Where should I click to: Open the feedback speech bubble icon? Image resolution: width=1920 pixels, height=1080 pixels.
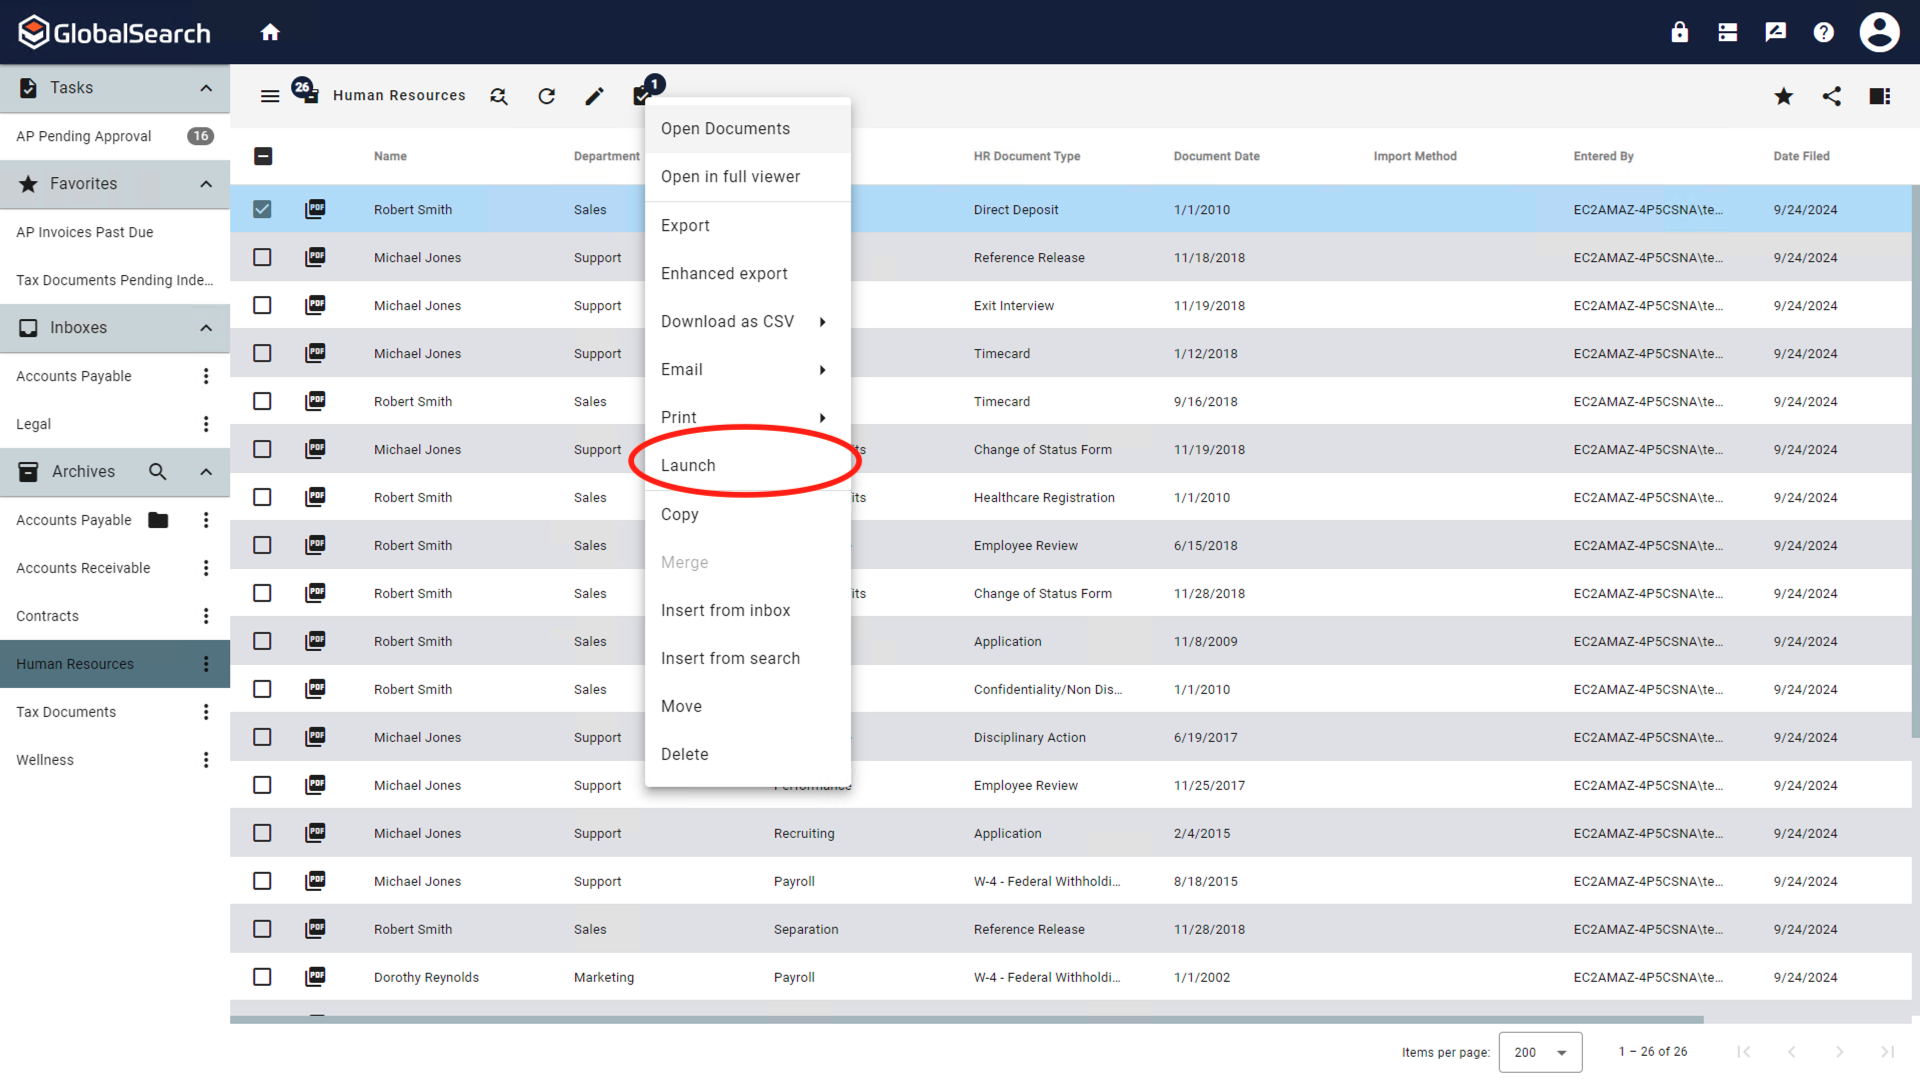[x=1775, y=31]
